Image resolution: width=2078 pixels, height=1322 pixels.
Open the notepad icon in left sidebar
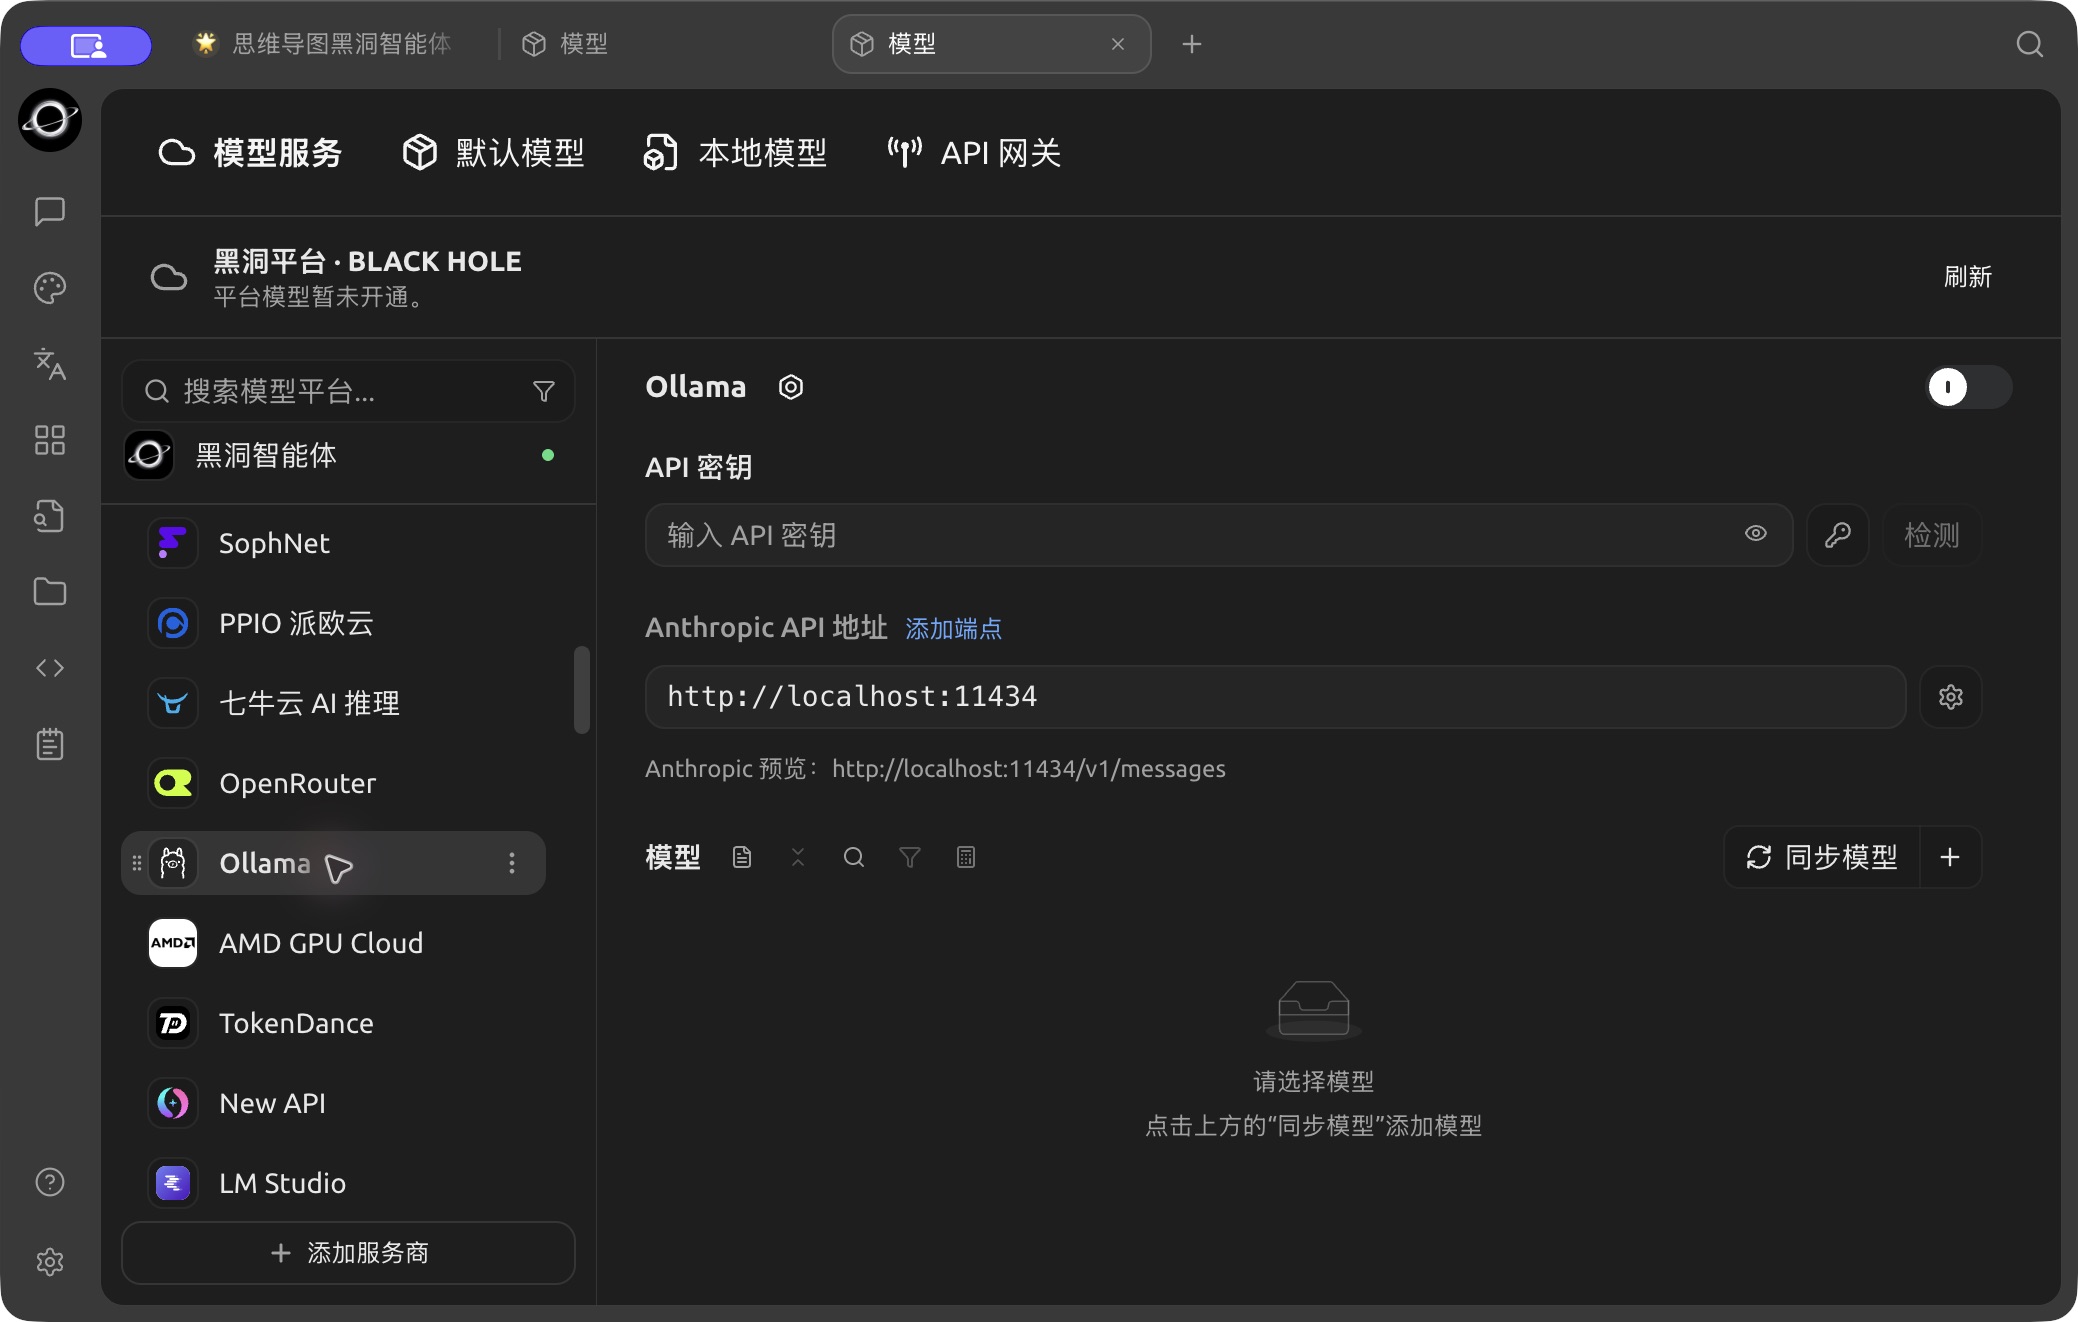tap(50, 744)
